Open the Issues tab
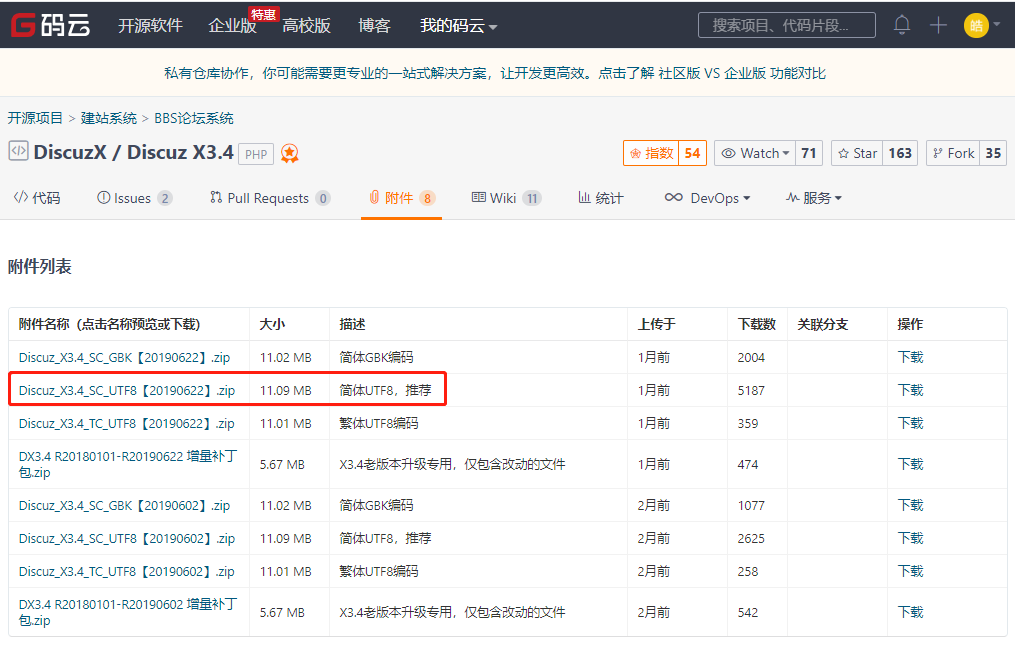This screenshot has width=1015, height=646. 134,198
